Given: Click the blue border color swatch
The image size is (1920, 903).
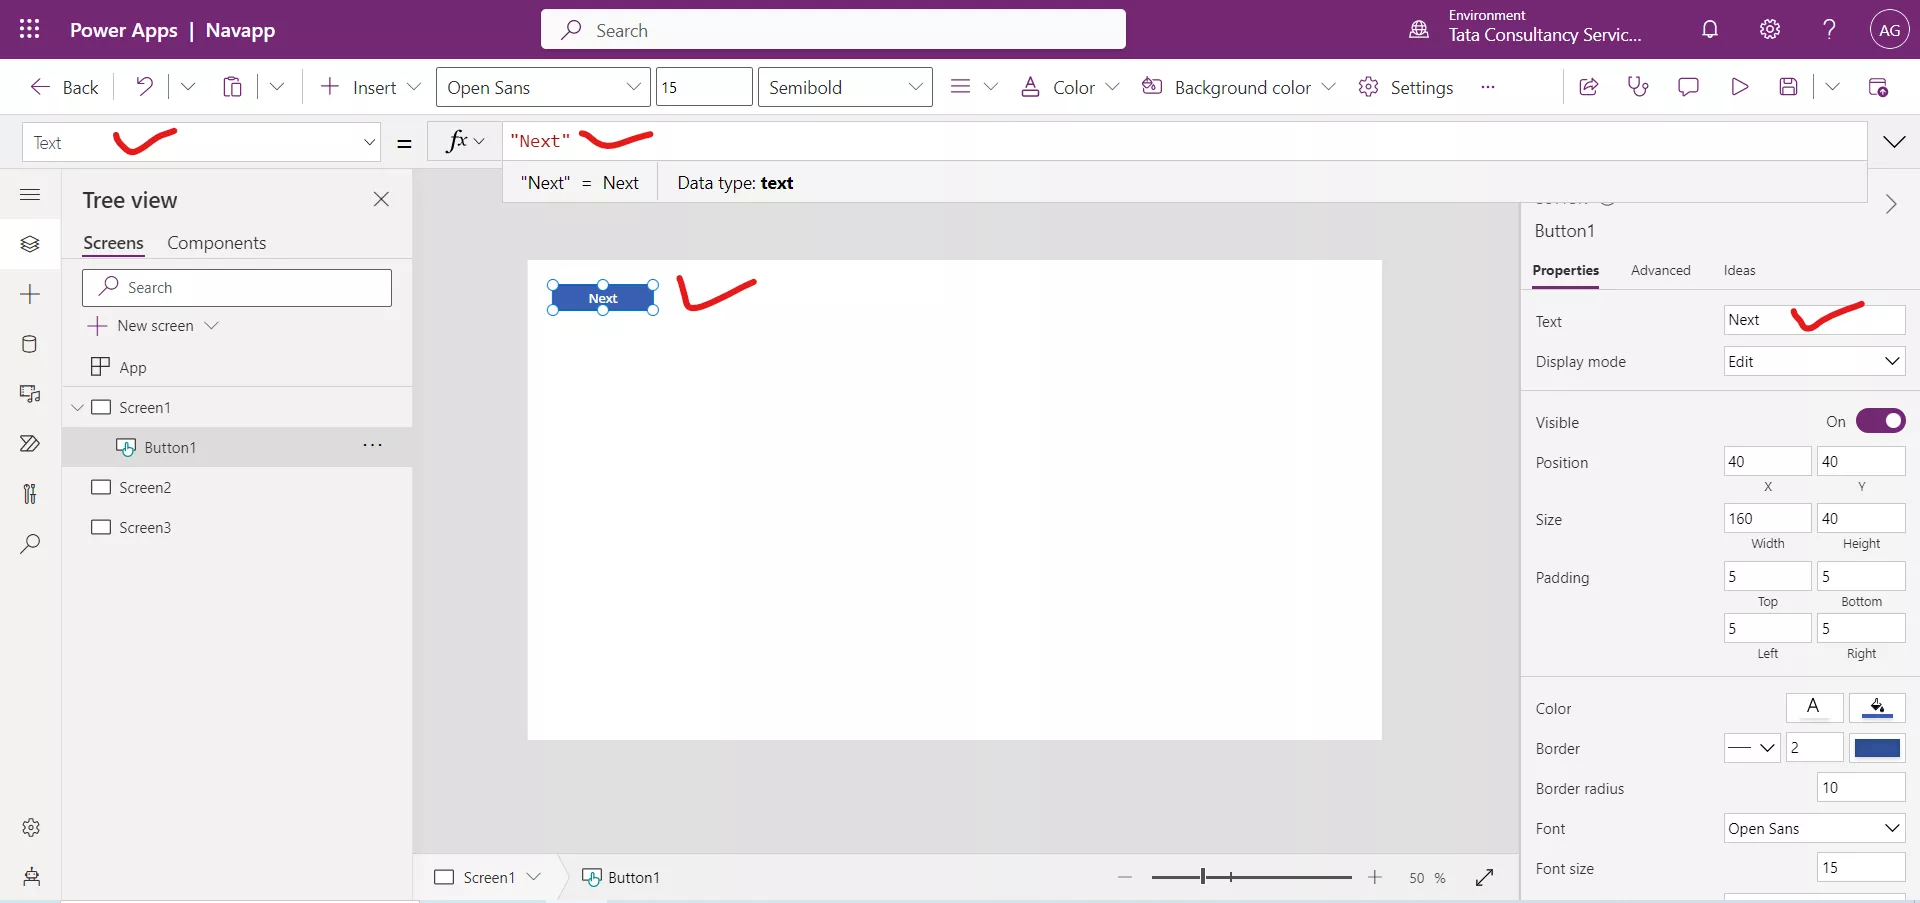Looking at the screenshot, I should [x=1877, y=747].
